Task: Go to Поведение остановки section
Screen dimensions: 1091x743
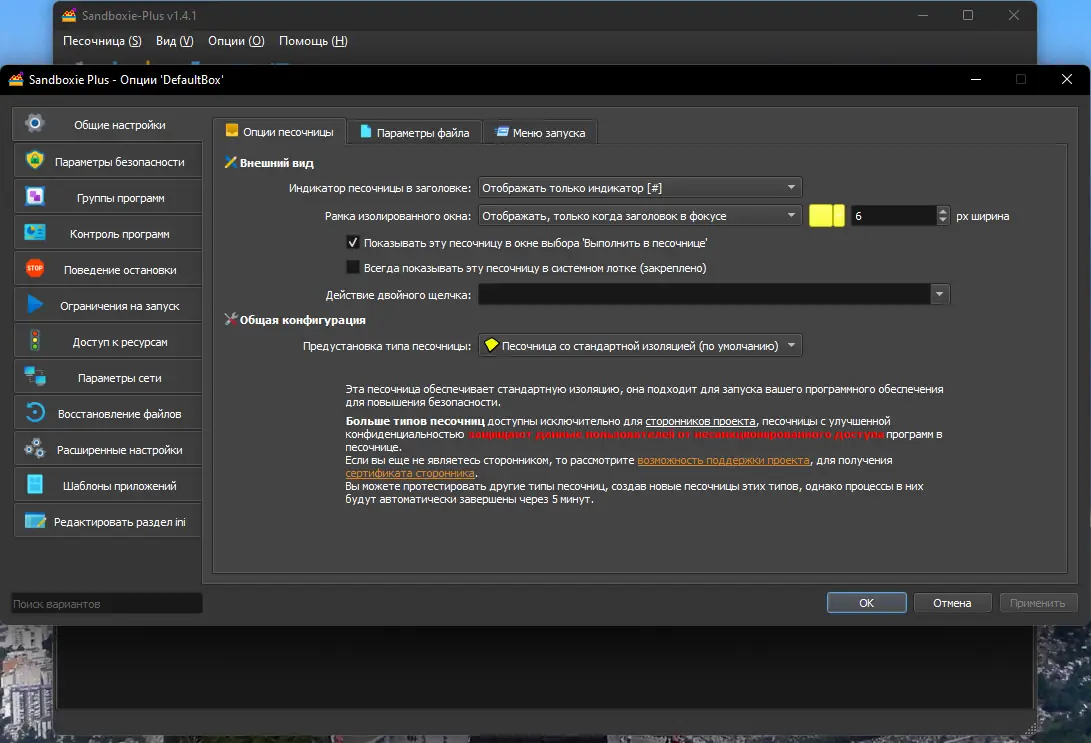Action: [108, 269]
